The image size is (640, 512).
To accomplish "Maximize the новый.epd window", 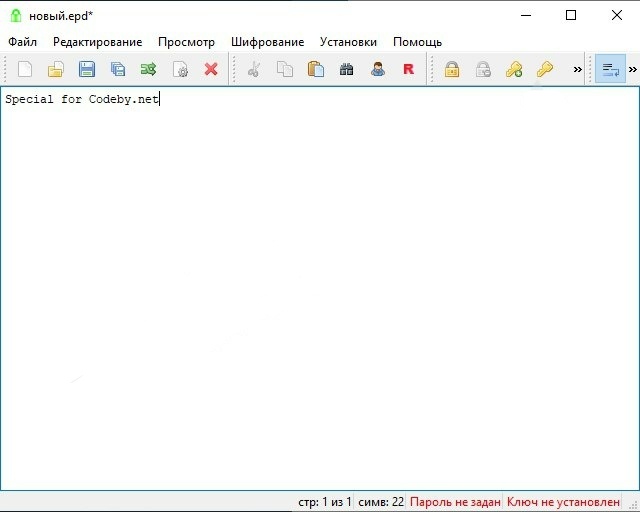I will click(x=571, y=16).
